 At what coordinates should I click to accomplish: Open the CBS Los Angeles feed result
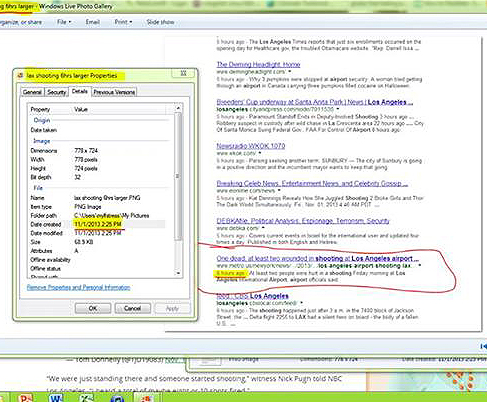point(252,296)
